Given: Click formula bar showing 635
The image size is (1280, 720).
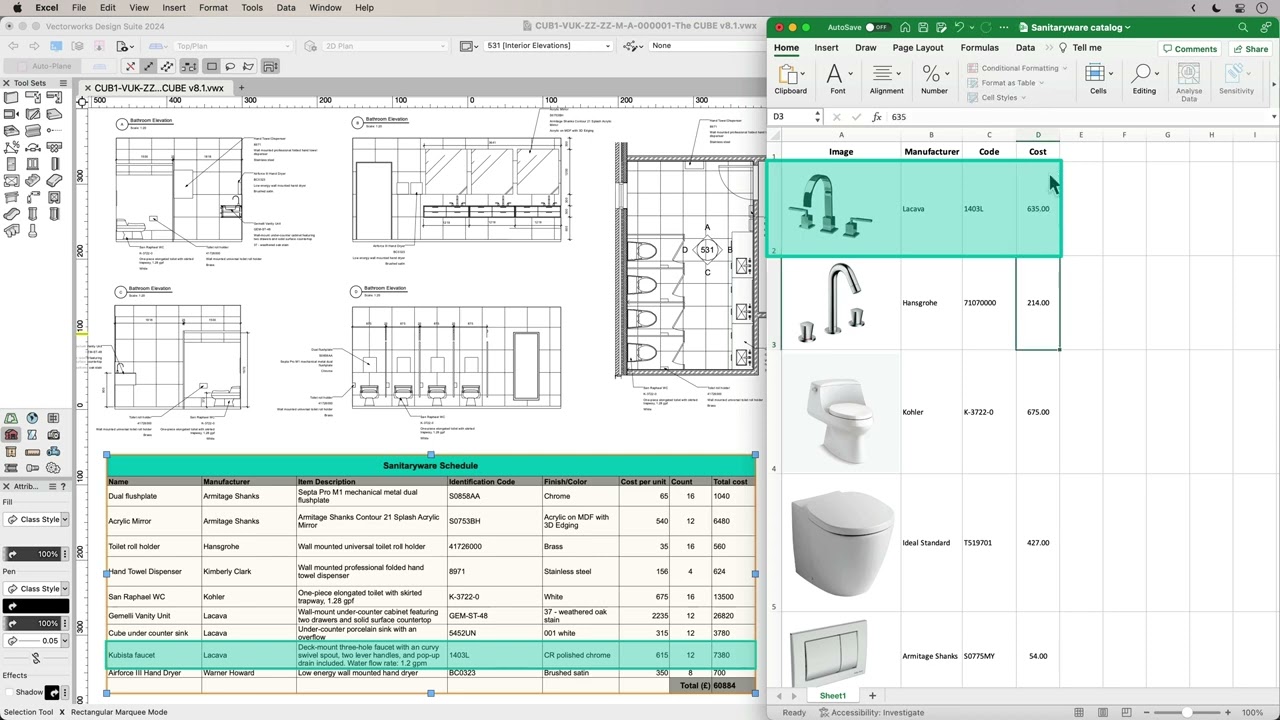Looking at the screenshot, I should click(x=1080, y=117).
